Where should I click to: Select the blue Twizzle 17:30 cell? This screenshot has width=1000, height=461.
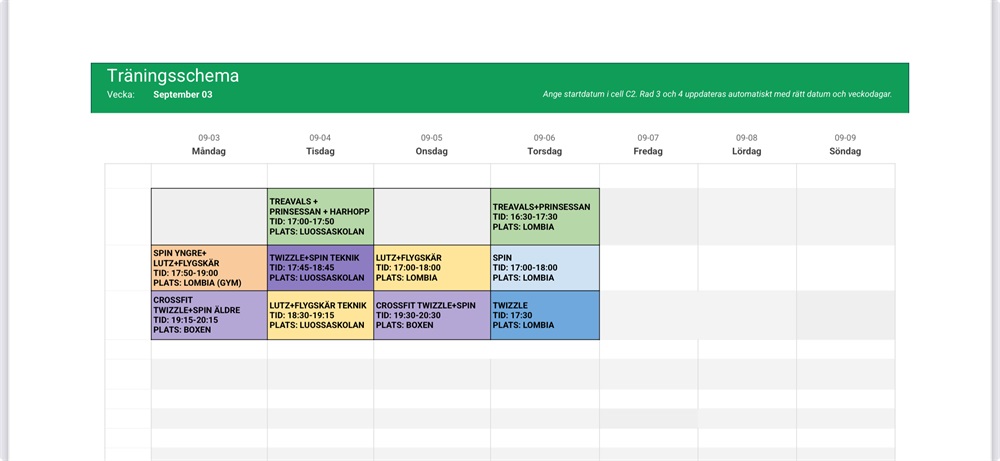point(545,315)
